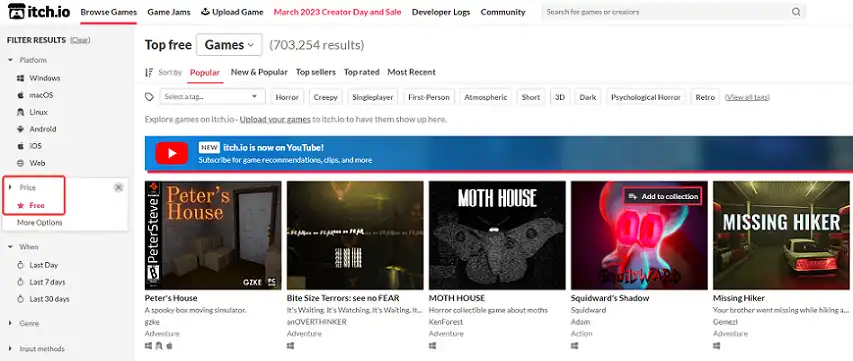Open Game Jams in the header

169,12
